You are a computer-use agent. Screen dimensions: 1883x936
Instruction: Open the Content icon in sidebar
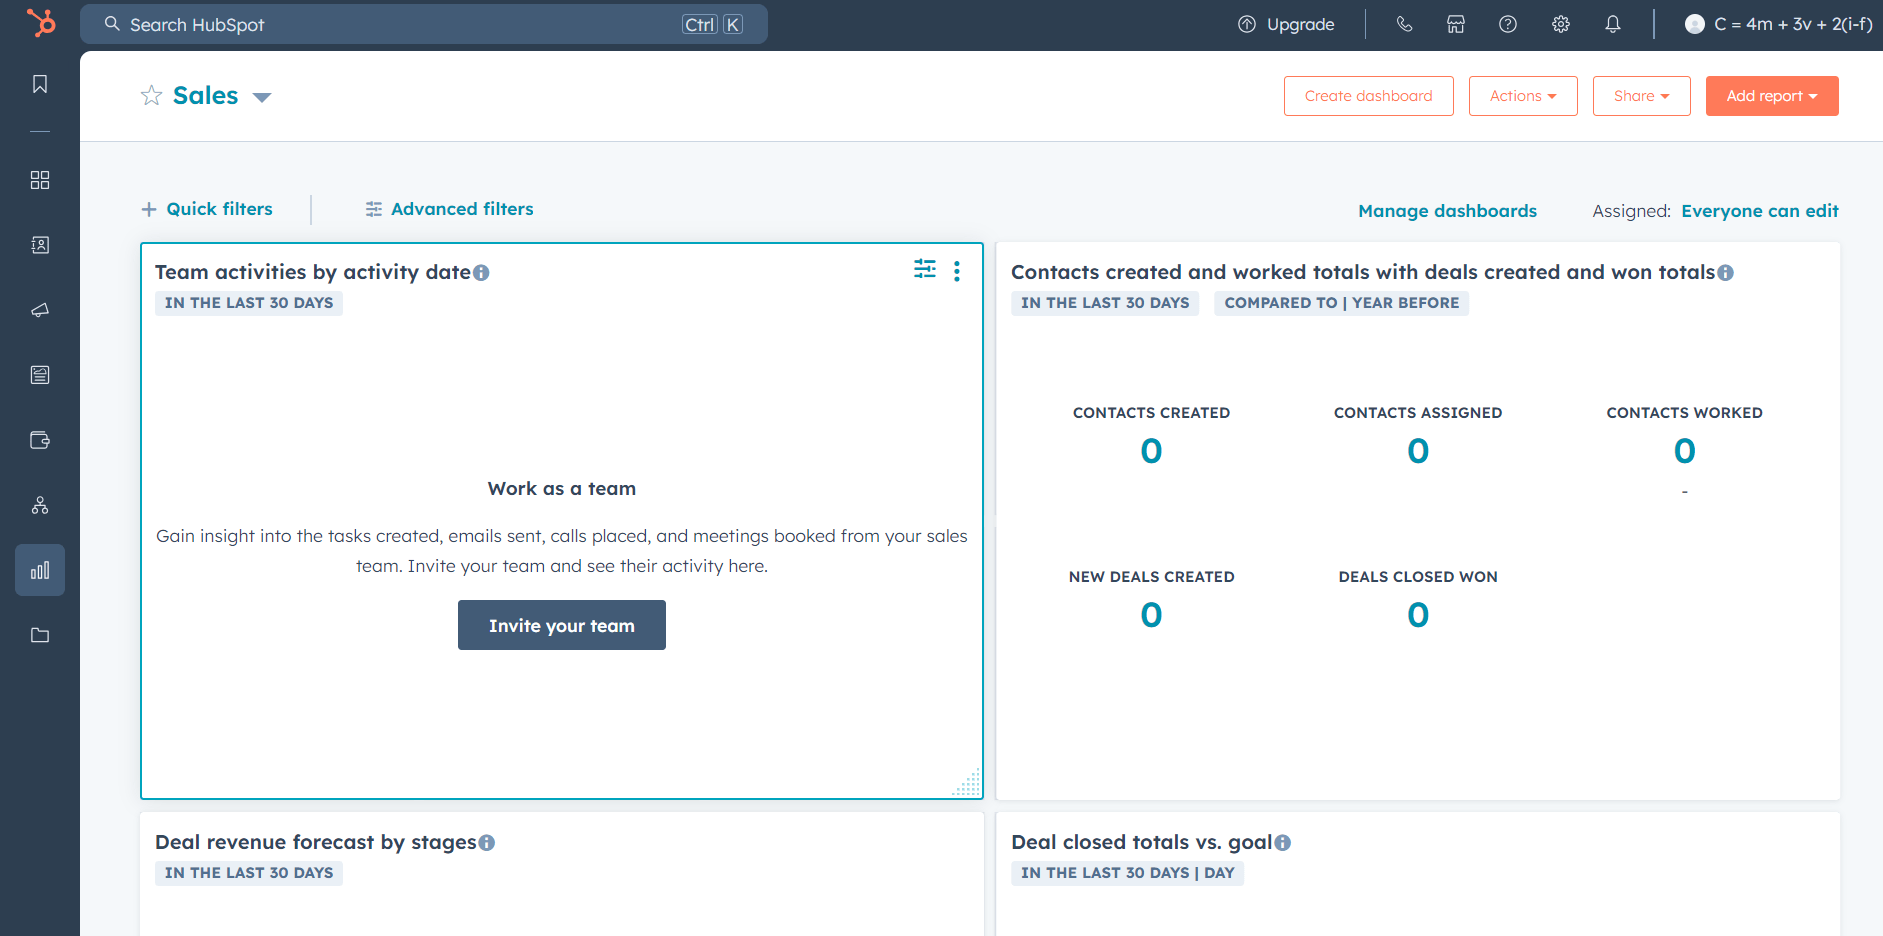point(40,375)
